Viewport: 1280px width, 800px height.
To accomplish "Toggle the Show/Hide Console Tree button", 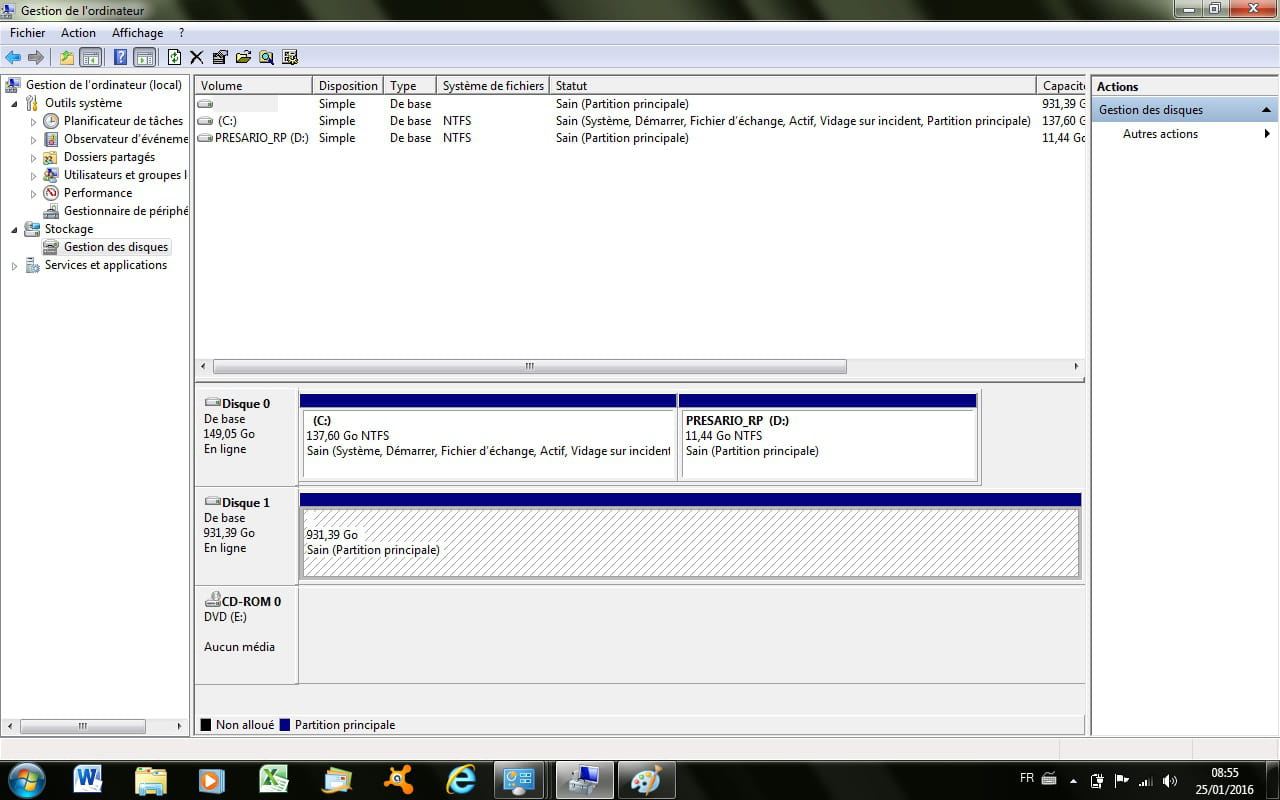I will pos(91,58).
